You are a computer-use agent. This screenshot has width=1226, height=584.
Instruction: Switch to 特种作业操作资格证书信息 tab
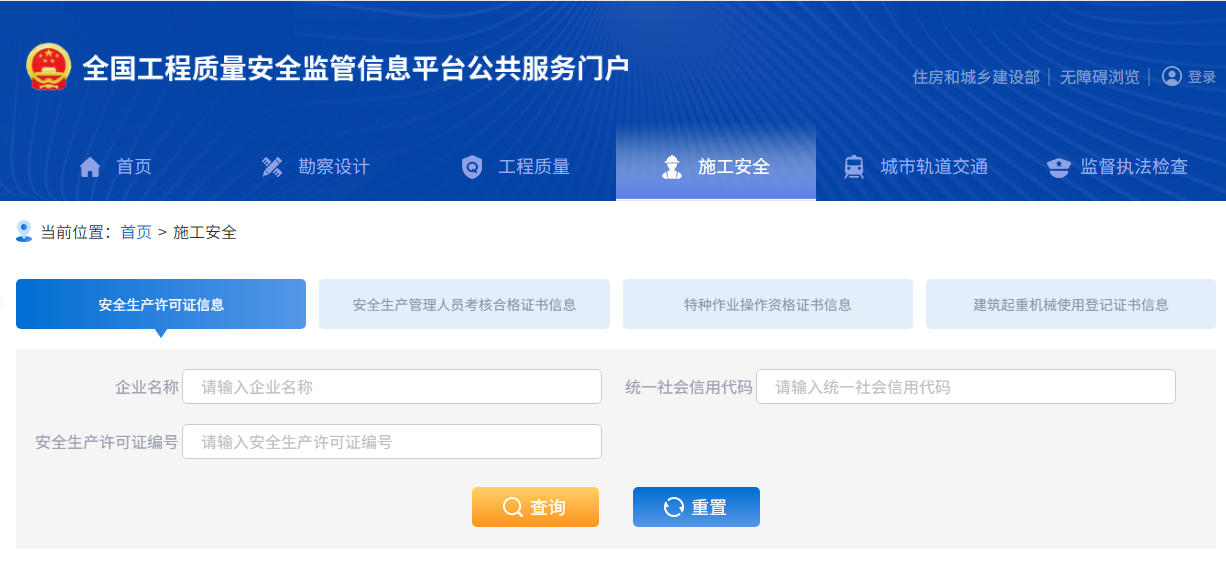click(768, 304)
